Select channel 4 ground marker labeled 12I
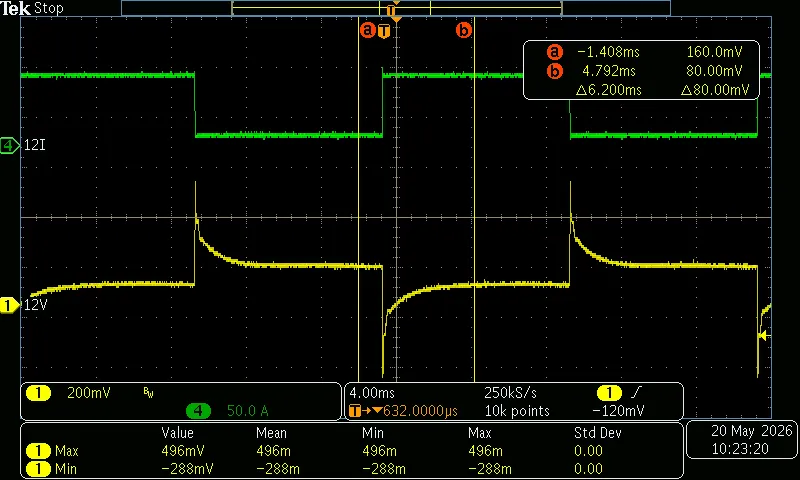800x480 pixels. point(9,145)
